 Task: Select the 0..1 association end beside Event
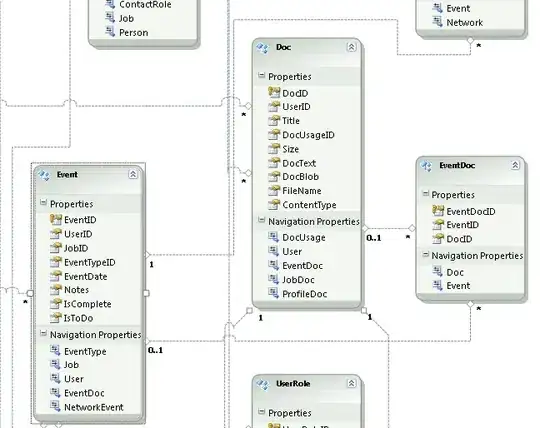(155, 350)
